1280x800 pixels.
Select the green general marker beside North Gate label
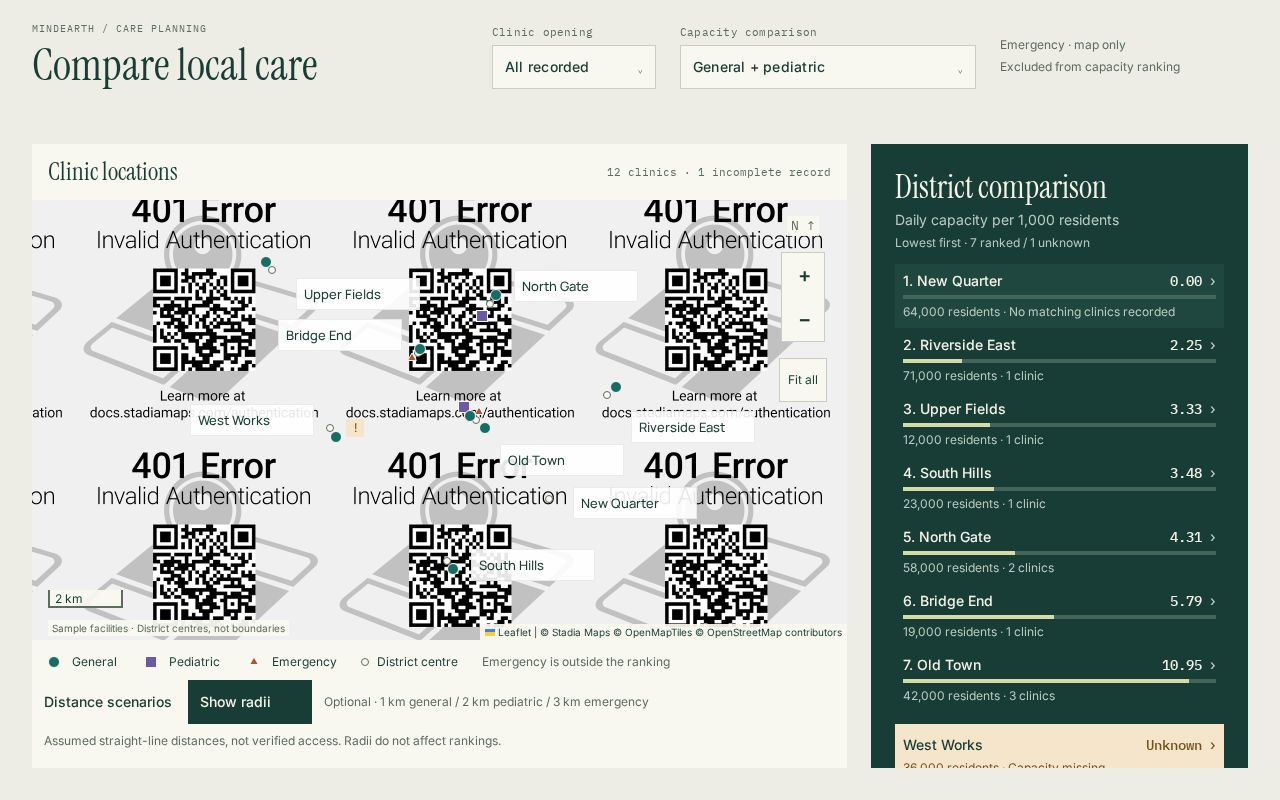[x=496, y=296]
